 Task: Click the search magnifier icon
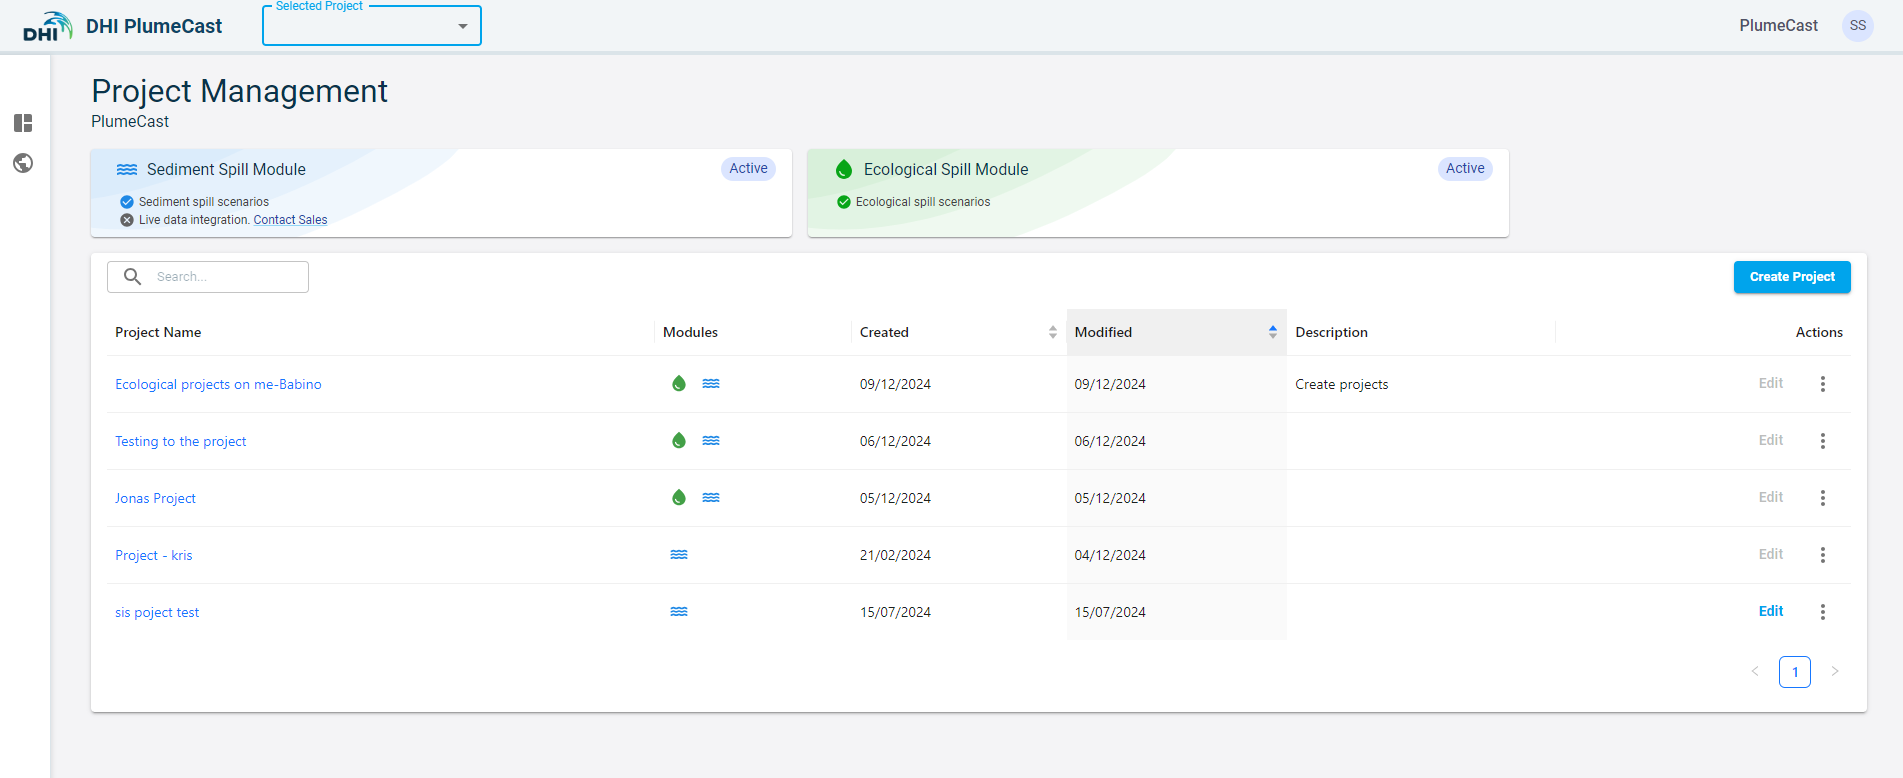pyautogui.click(x=132, y=277)
